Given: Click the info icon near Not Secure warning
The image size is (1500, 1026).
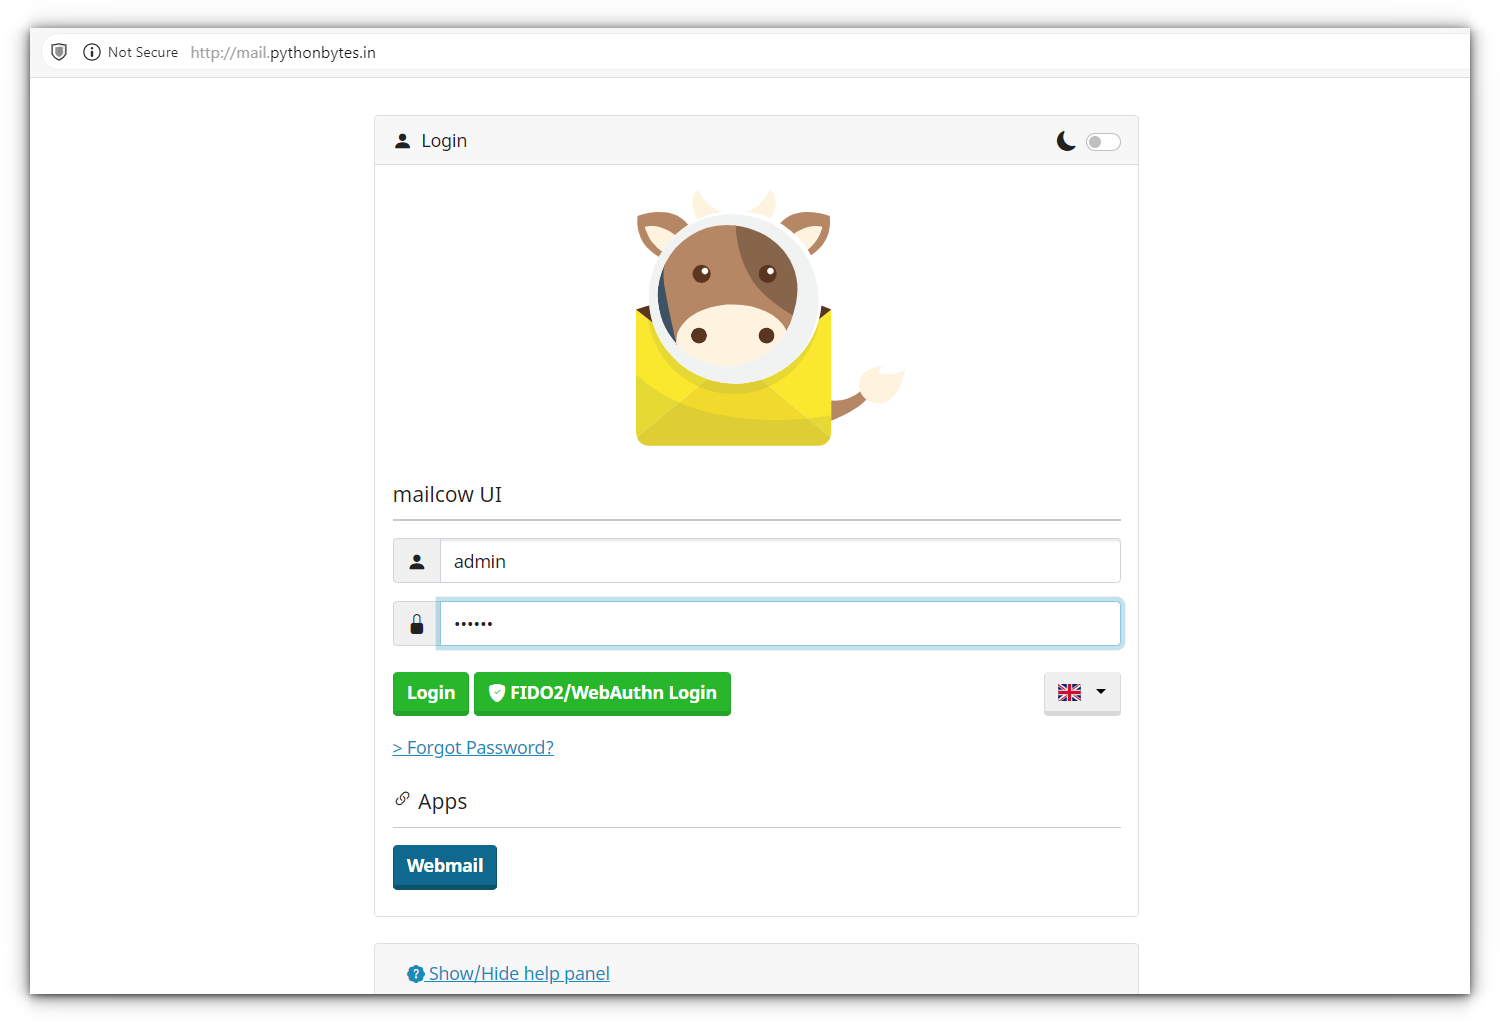Looking at the screenshot, I should coord(91,52).
